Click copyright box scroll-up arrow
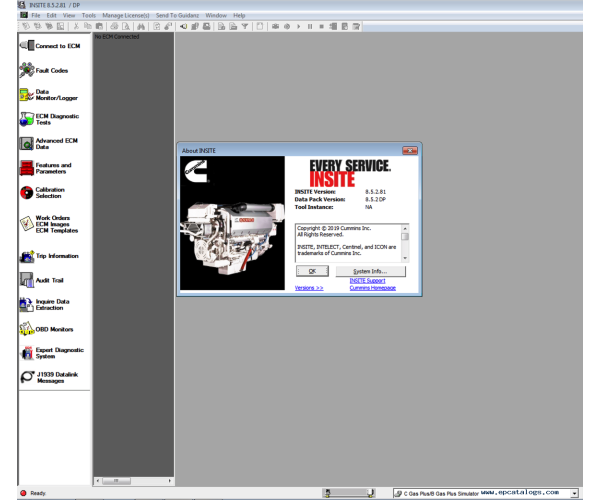Screen dimensions: 600x500 click(x=405, y=228)
